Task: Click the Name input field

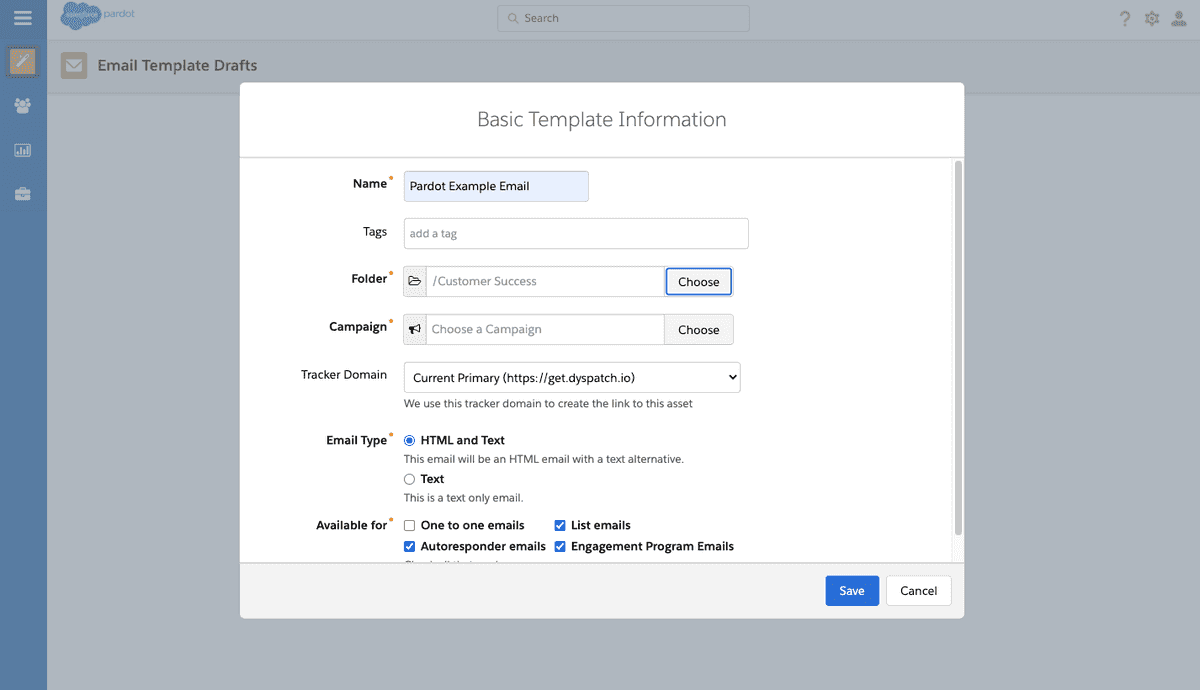Action: point(496,186)
